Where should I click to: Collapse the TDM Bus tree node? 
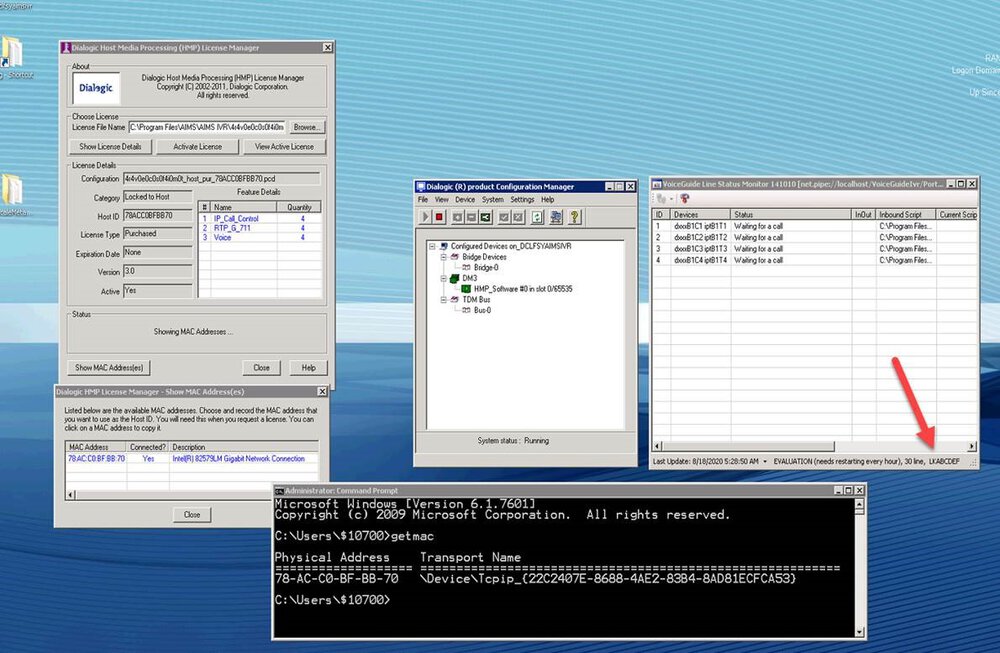coord(441,299)
